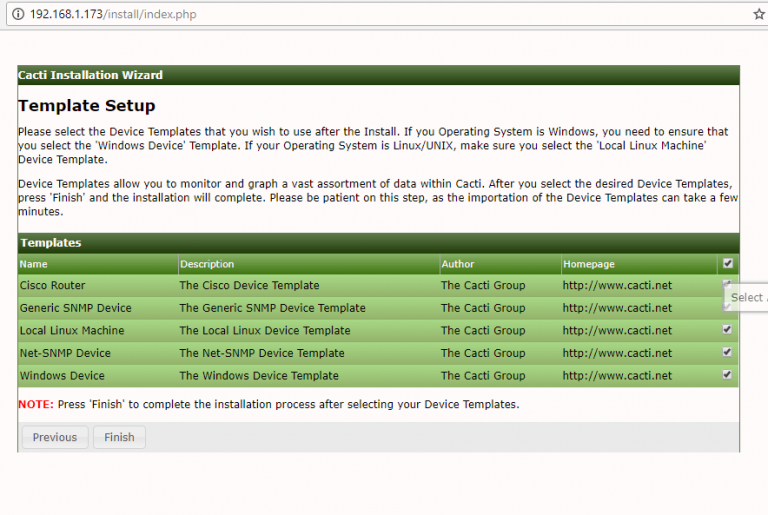This screenshot has height=515, width=768.
Task: Click the Cacti Installation Wizard title bar
Action: coord(378,75)
